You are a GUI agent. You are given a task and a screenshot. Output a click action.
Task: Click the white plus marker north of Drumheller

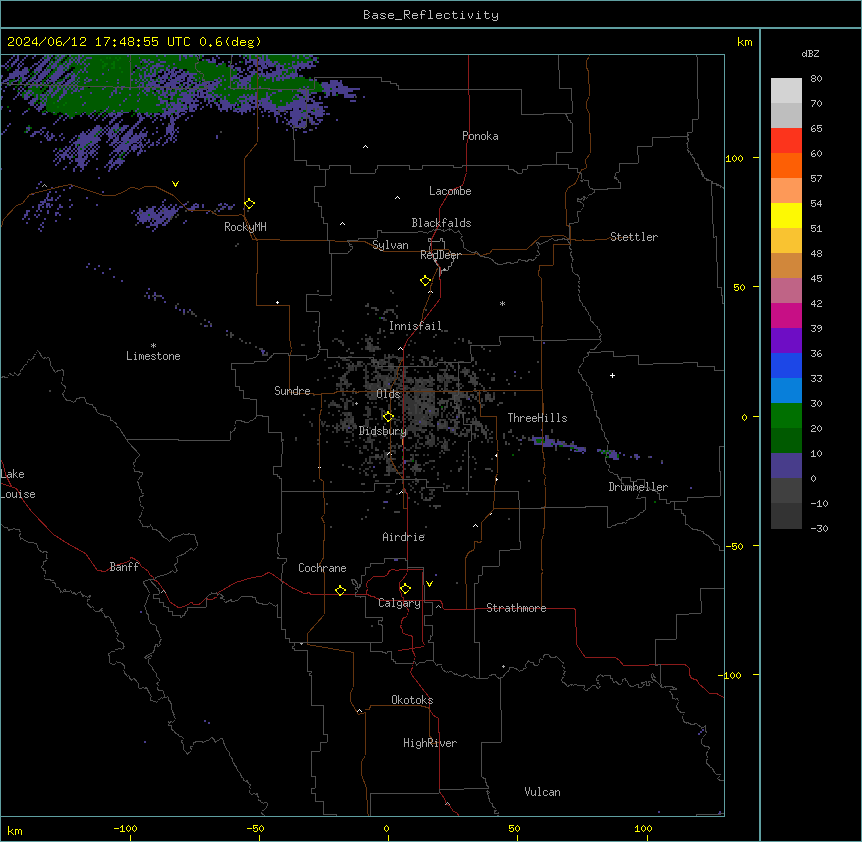point(612,375)
